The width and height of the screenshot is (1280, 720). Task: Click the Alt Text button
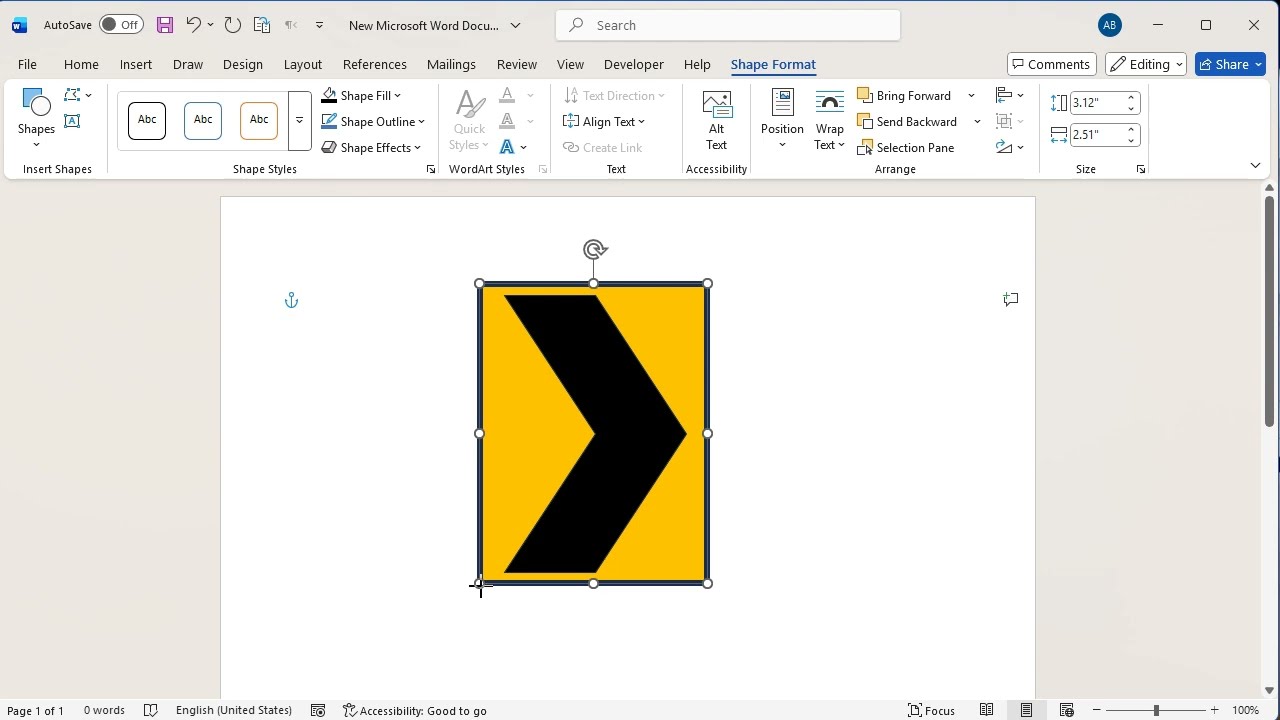[717, 120]
